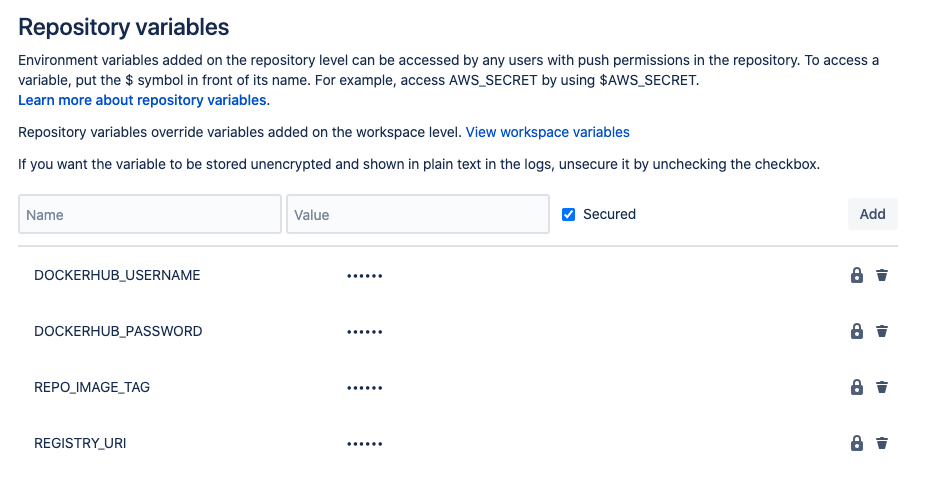Delete the DOCKERHUB_USERNAME variable with trash icon

point(882,275)
